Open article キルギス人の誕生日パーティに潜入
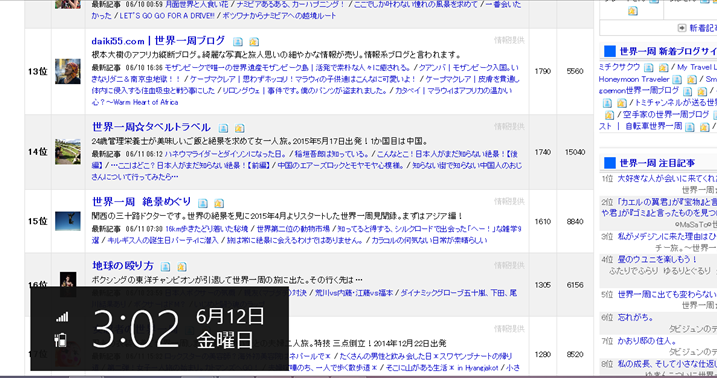Screen dimensions: 717x378 (x=163, y=240)
